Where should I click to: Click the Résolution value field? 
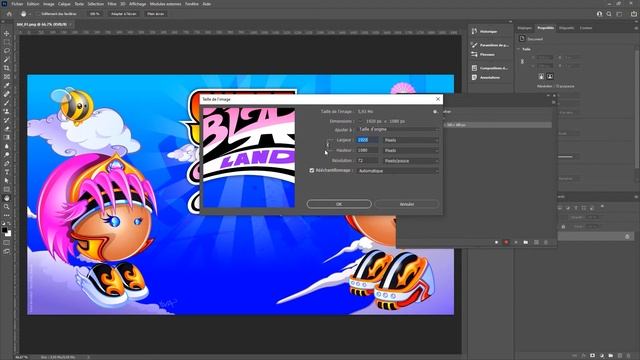367,161
